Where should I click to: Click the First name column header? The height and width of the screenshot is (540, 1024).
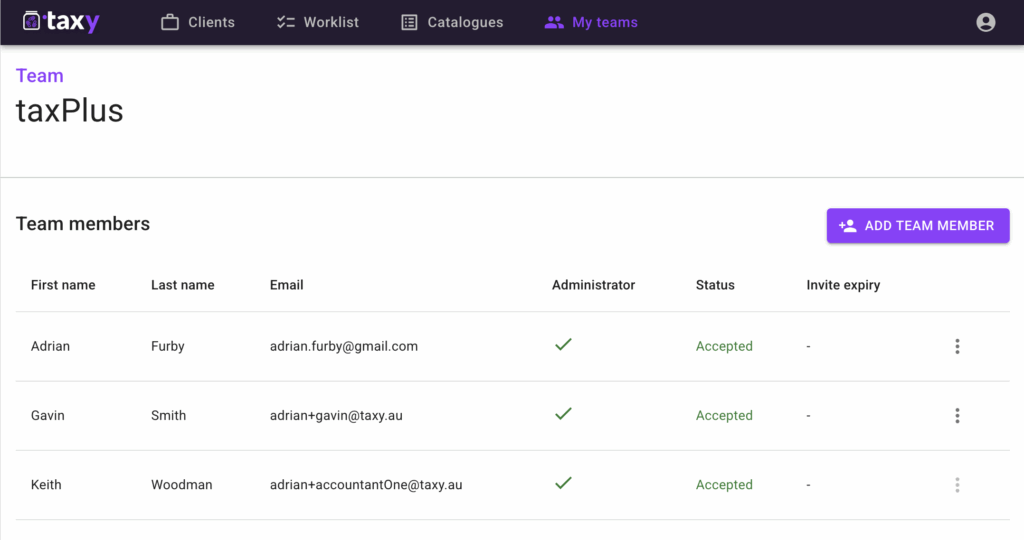click(x=63, y=285)
